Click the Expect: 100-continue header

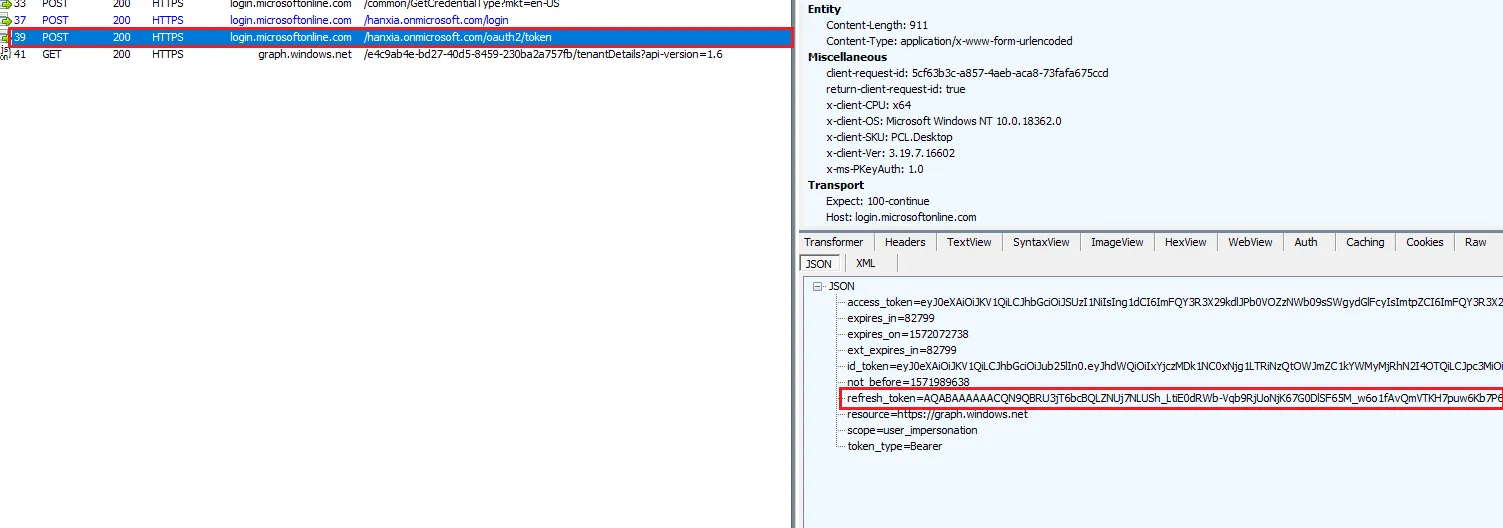pyautogui.click(x=877, y=201)
